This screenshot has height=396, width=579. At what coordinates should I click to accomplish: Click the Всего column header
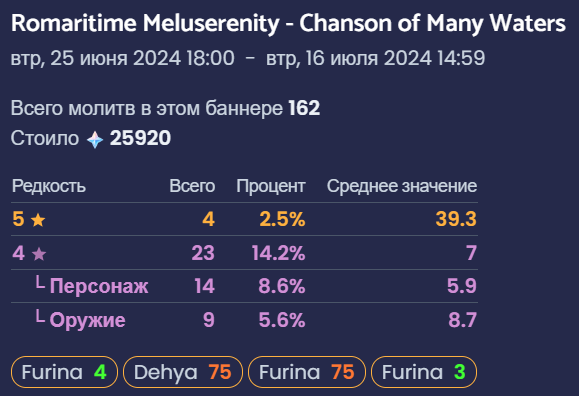[x=192, y=186]
